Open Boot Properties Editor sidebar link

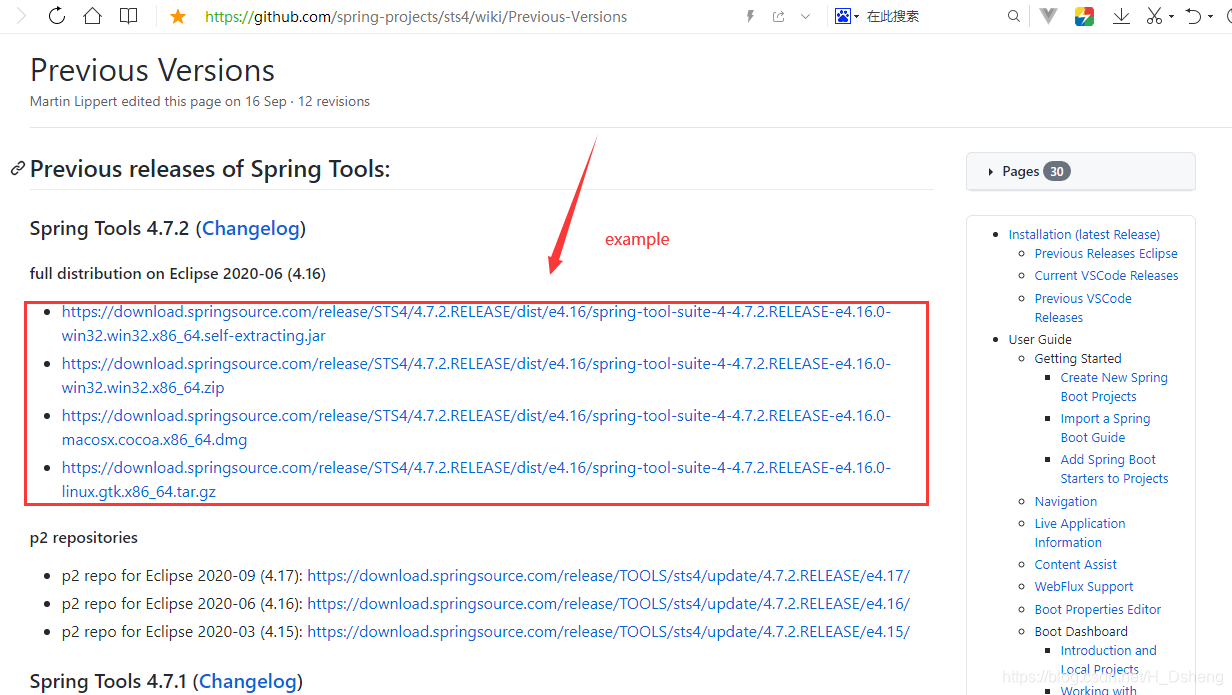pyautogui.click(x=1098, y=609)
